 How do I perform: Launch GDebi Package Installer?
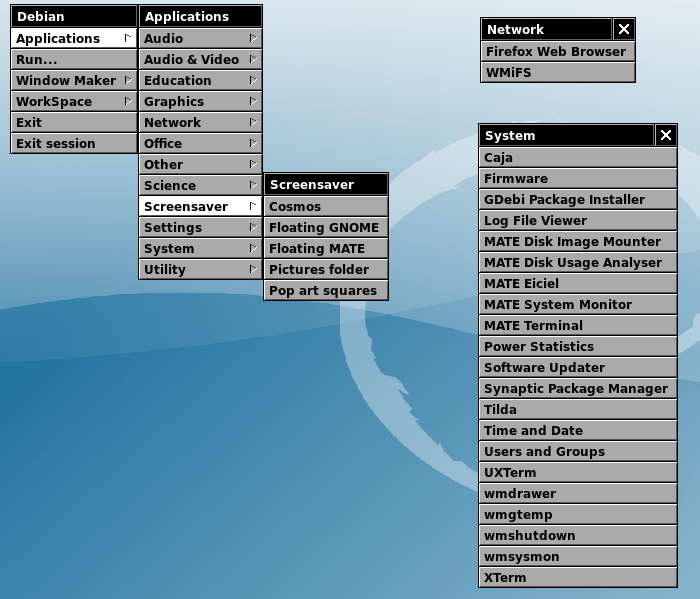[x=578, y=199]
